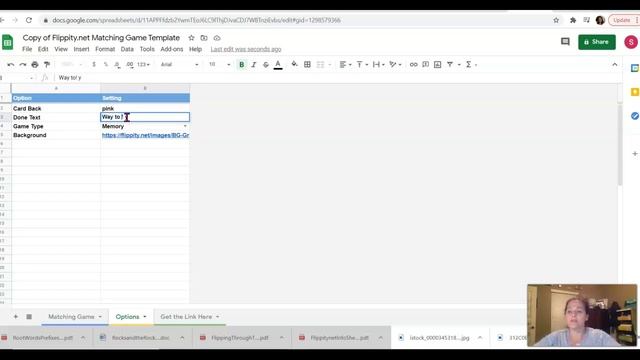The width and height of the screenshot is (640, 360).
Task: Open the browser extensions puzzle icon
Action: pyautogui.click(x=573, y=20)
